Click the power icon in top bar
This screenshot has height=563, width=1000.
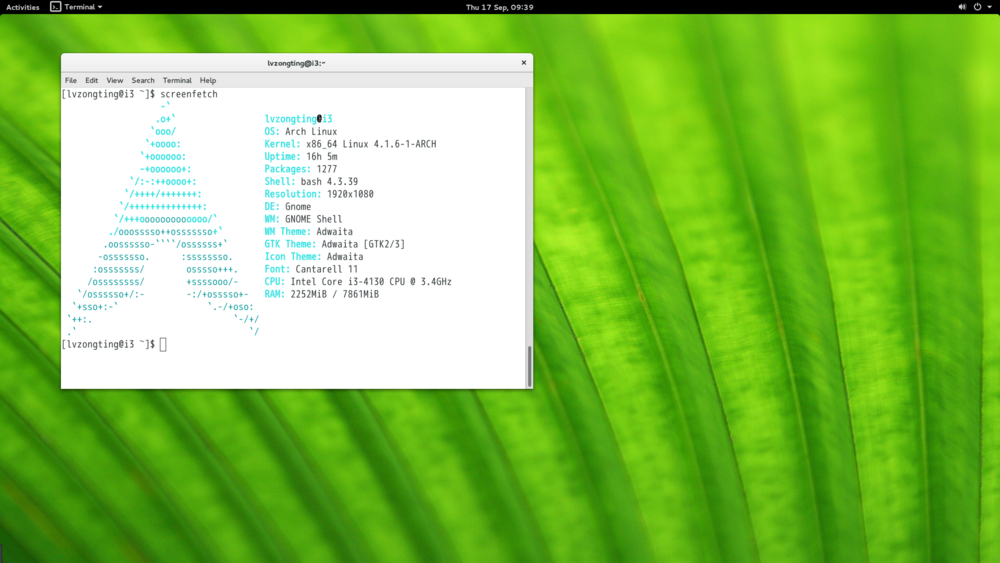(977, 7)
